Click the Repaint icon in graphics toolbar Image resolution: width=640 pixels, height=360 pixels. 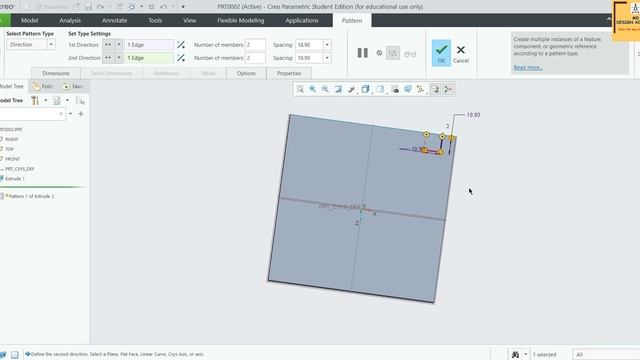click(338, 89)
